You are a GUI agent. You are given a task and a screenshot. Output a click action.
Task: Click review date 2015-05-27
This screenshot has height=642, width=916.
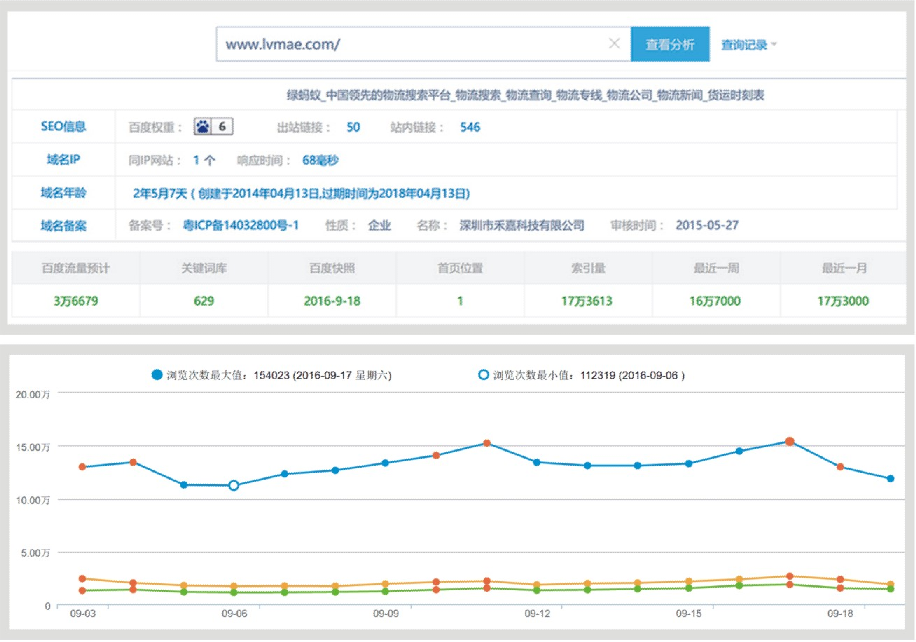(707, 225)
